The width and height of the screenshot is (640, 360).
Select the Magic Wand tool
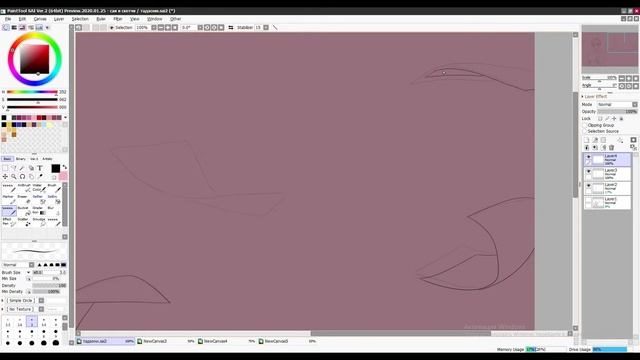coord(22,168)
